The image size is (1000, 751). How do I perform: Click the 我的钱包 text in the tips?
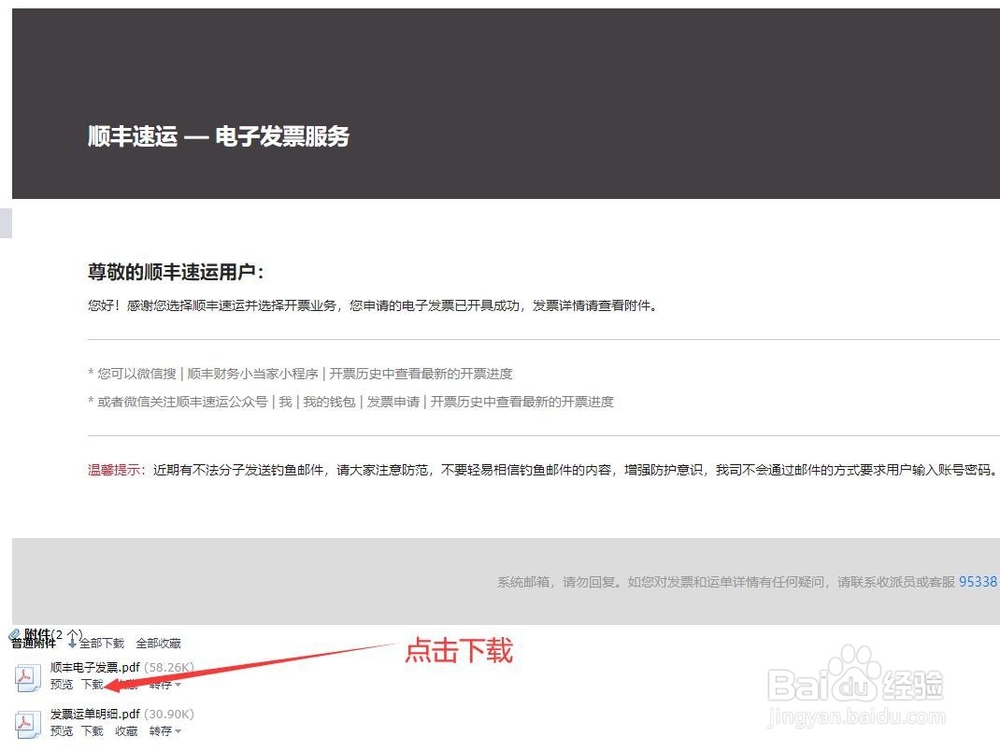329,402
